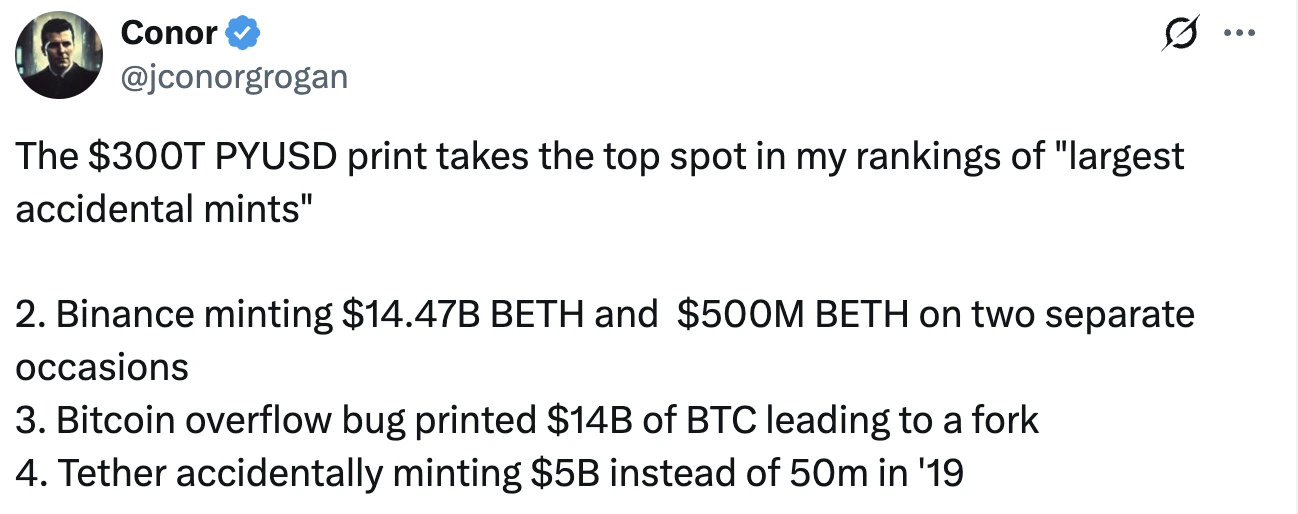The image size is (1298, 514).
Task: Click the words "leading to a fork"
Action: point(905,420)
